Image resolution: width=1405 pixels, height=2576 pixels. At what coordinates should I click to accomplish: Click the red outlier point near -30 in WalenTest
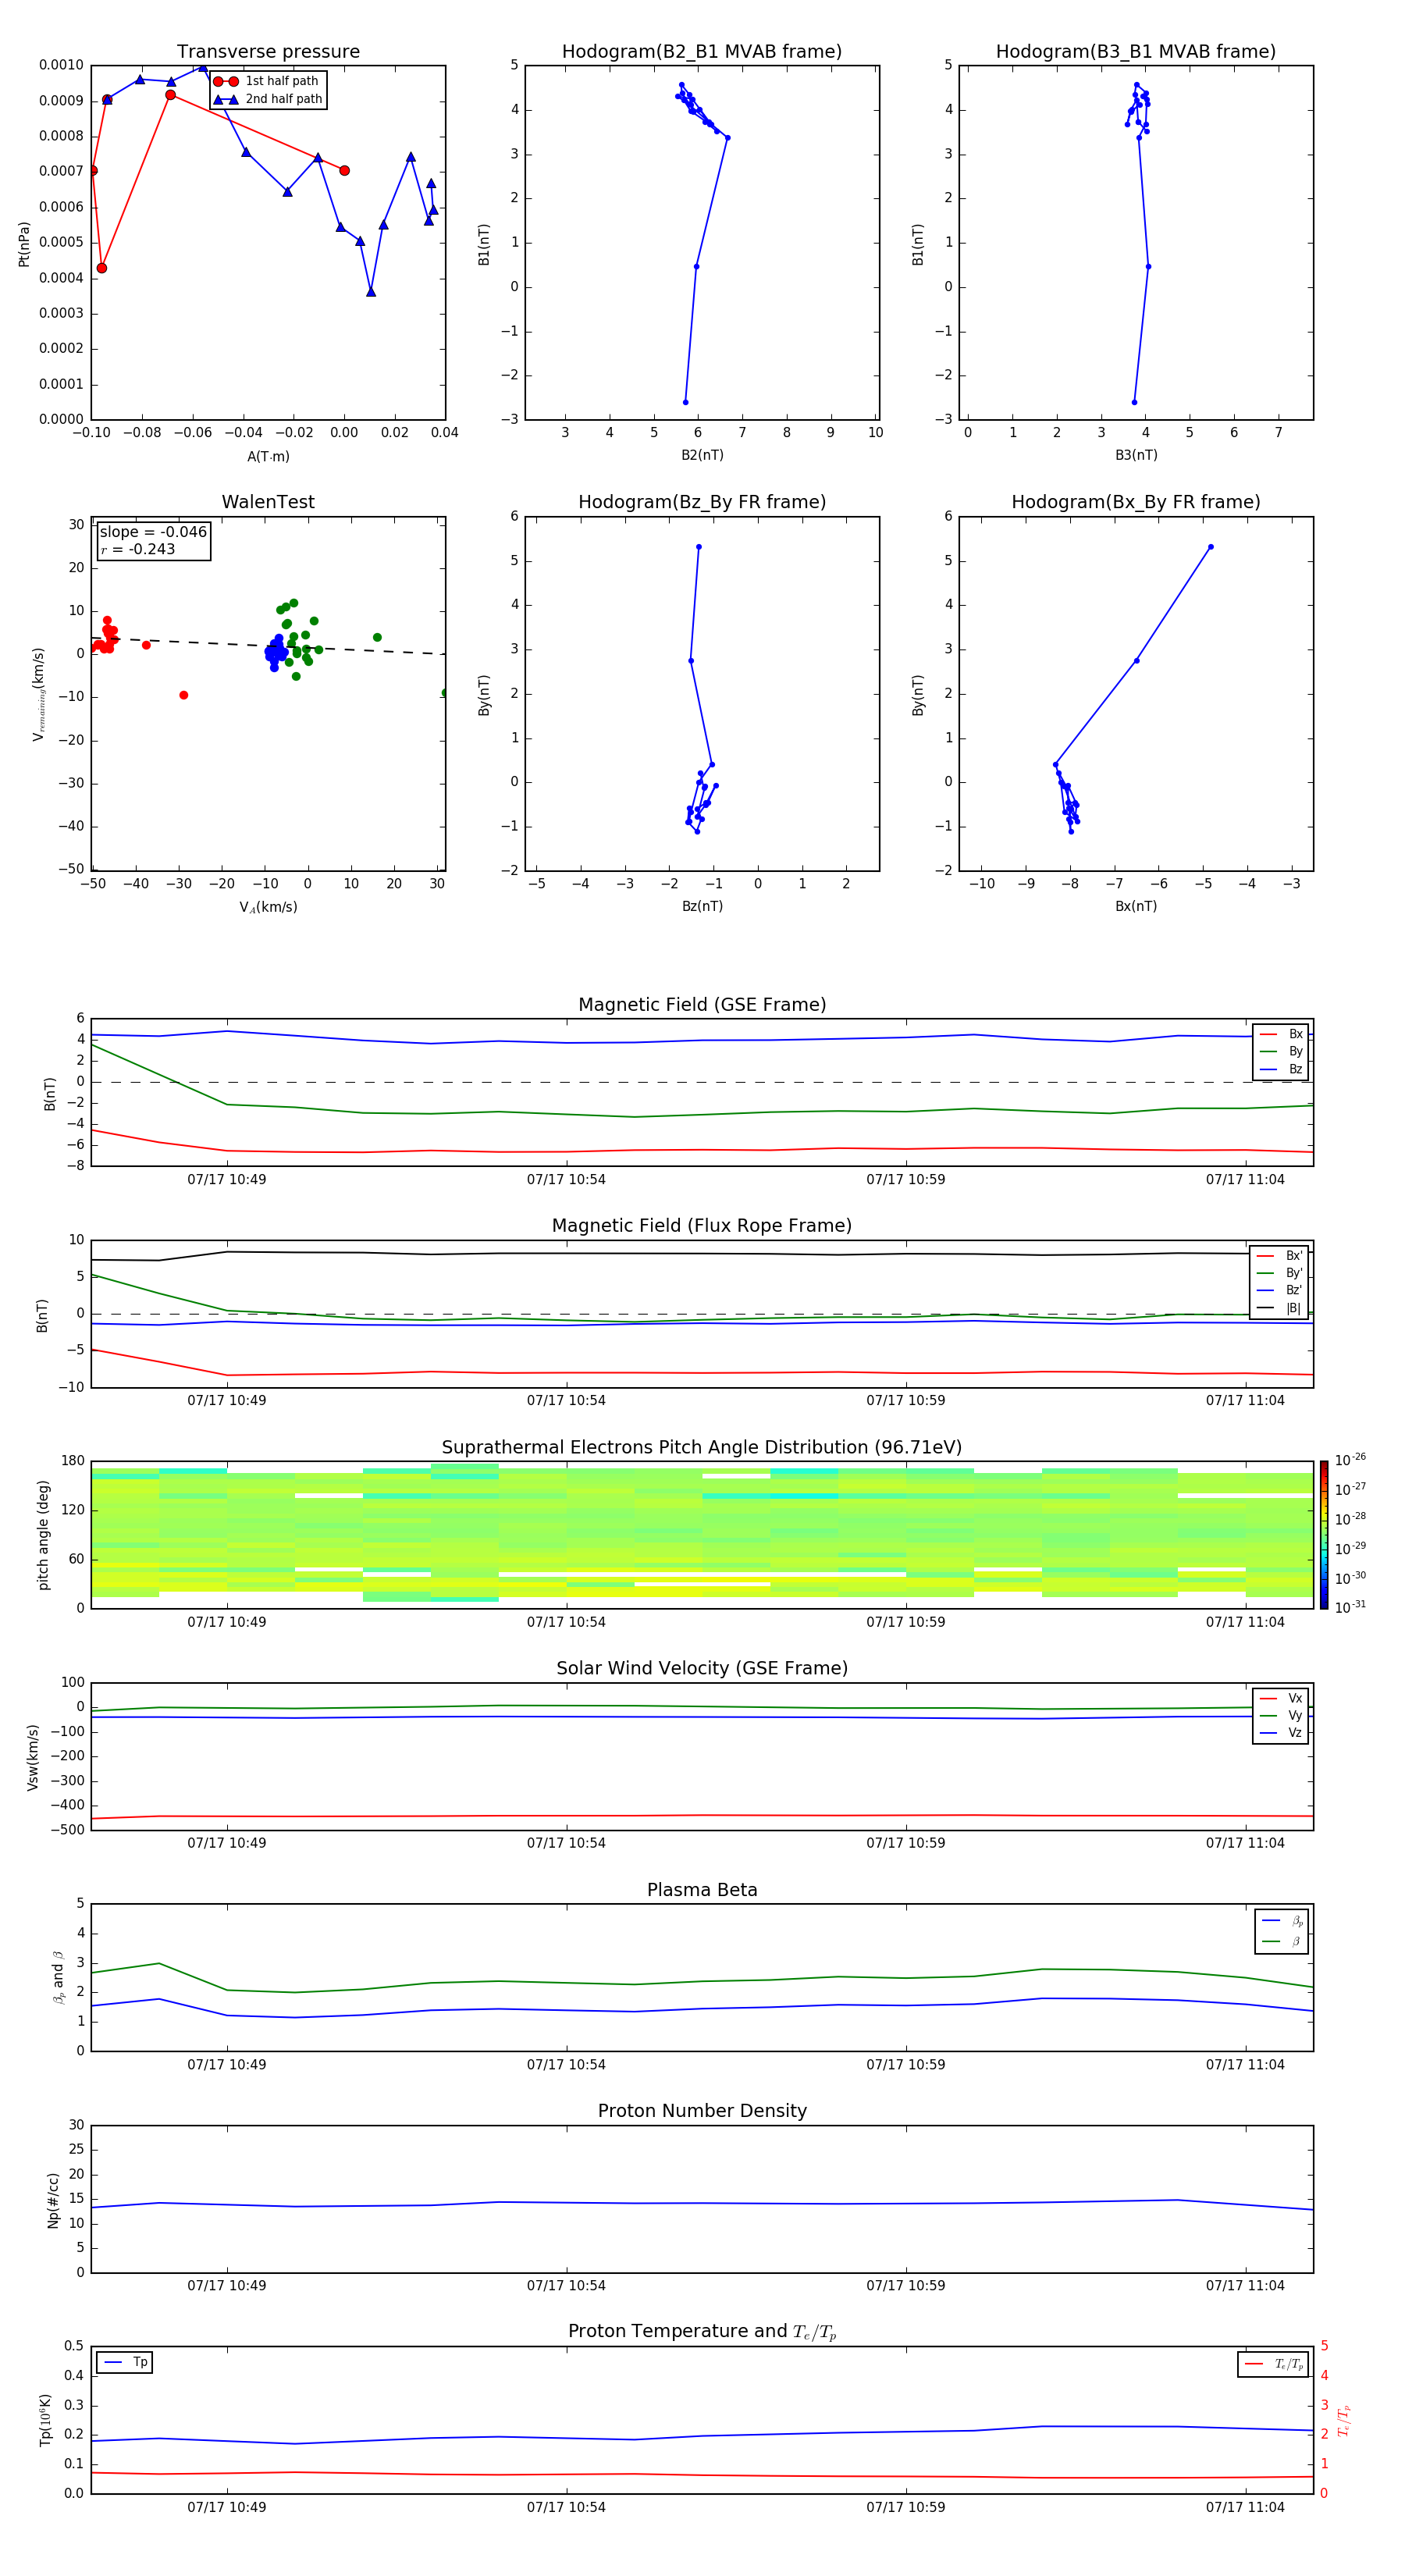pos(183,695)
